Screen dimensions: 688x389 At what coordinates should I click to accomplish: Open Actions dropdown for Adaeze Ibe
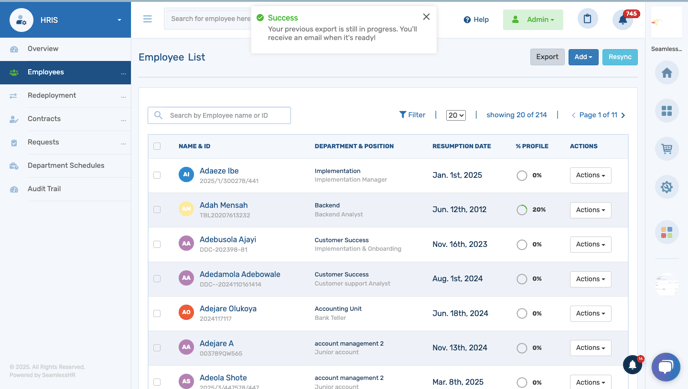[590, 175]
